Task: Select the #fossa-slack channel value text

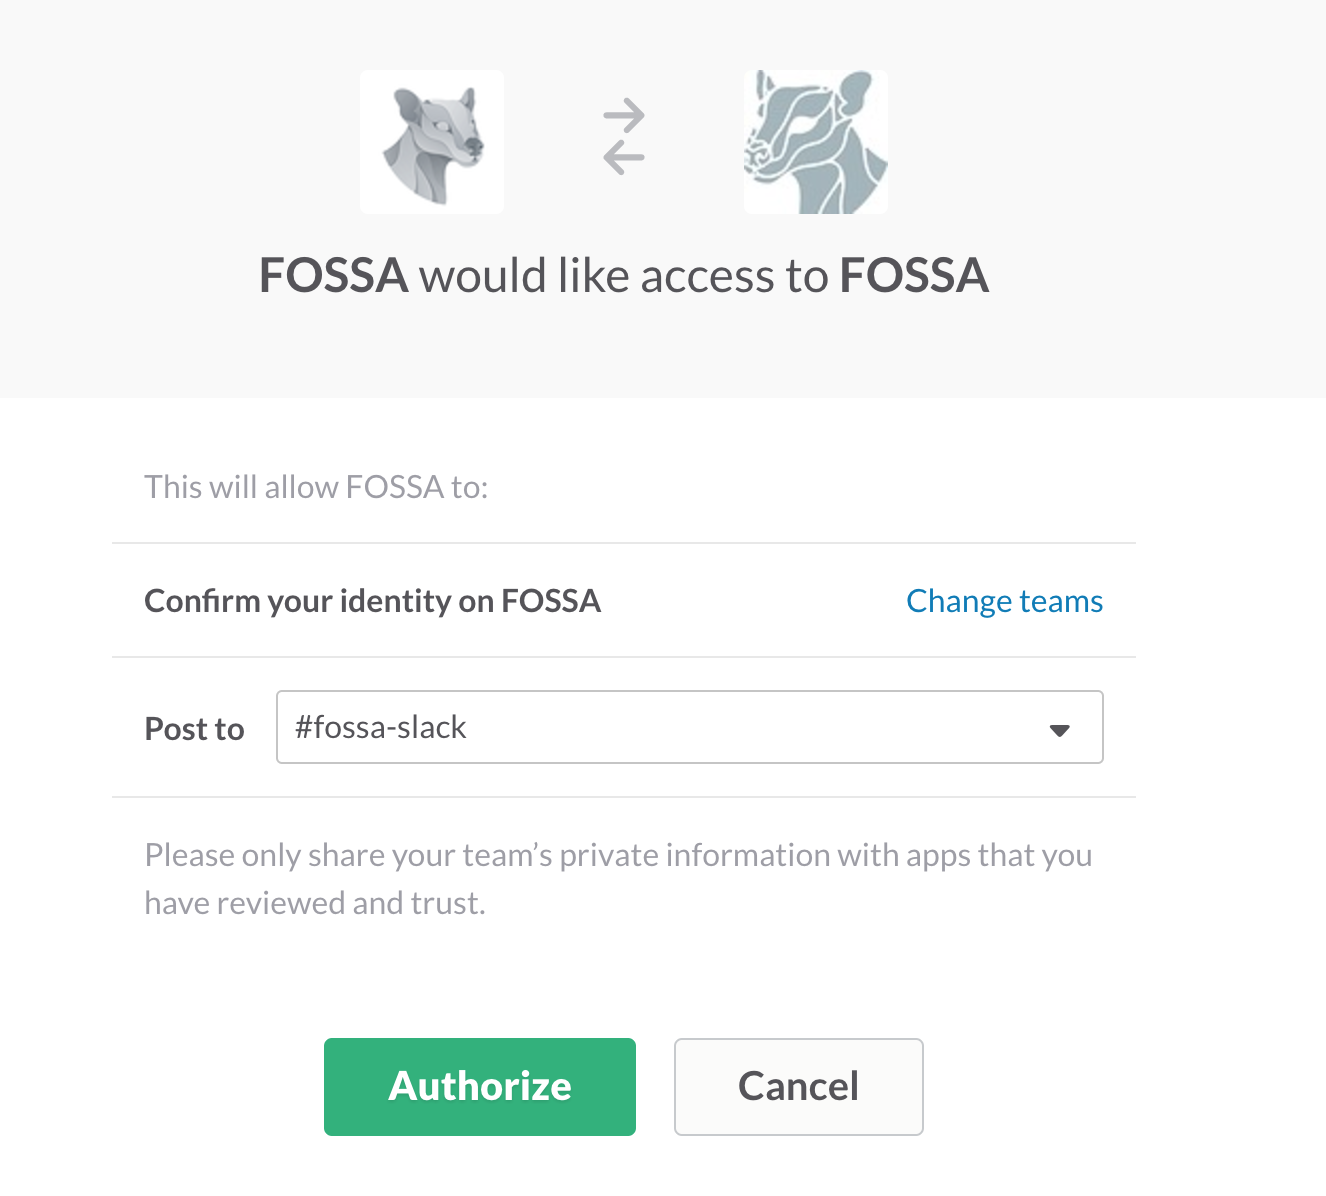Action: click(x=380, y=727)
